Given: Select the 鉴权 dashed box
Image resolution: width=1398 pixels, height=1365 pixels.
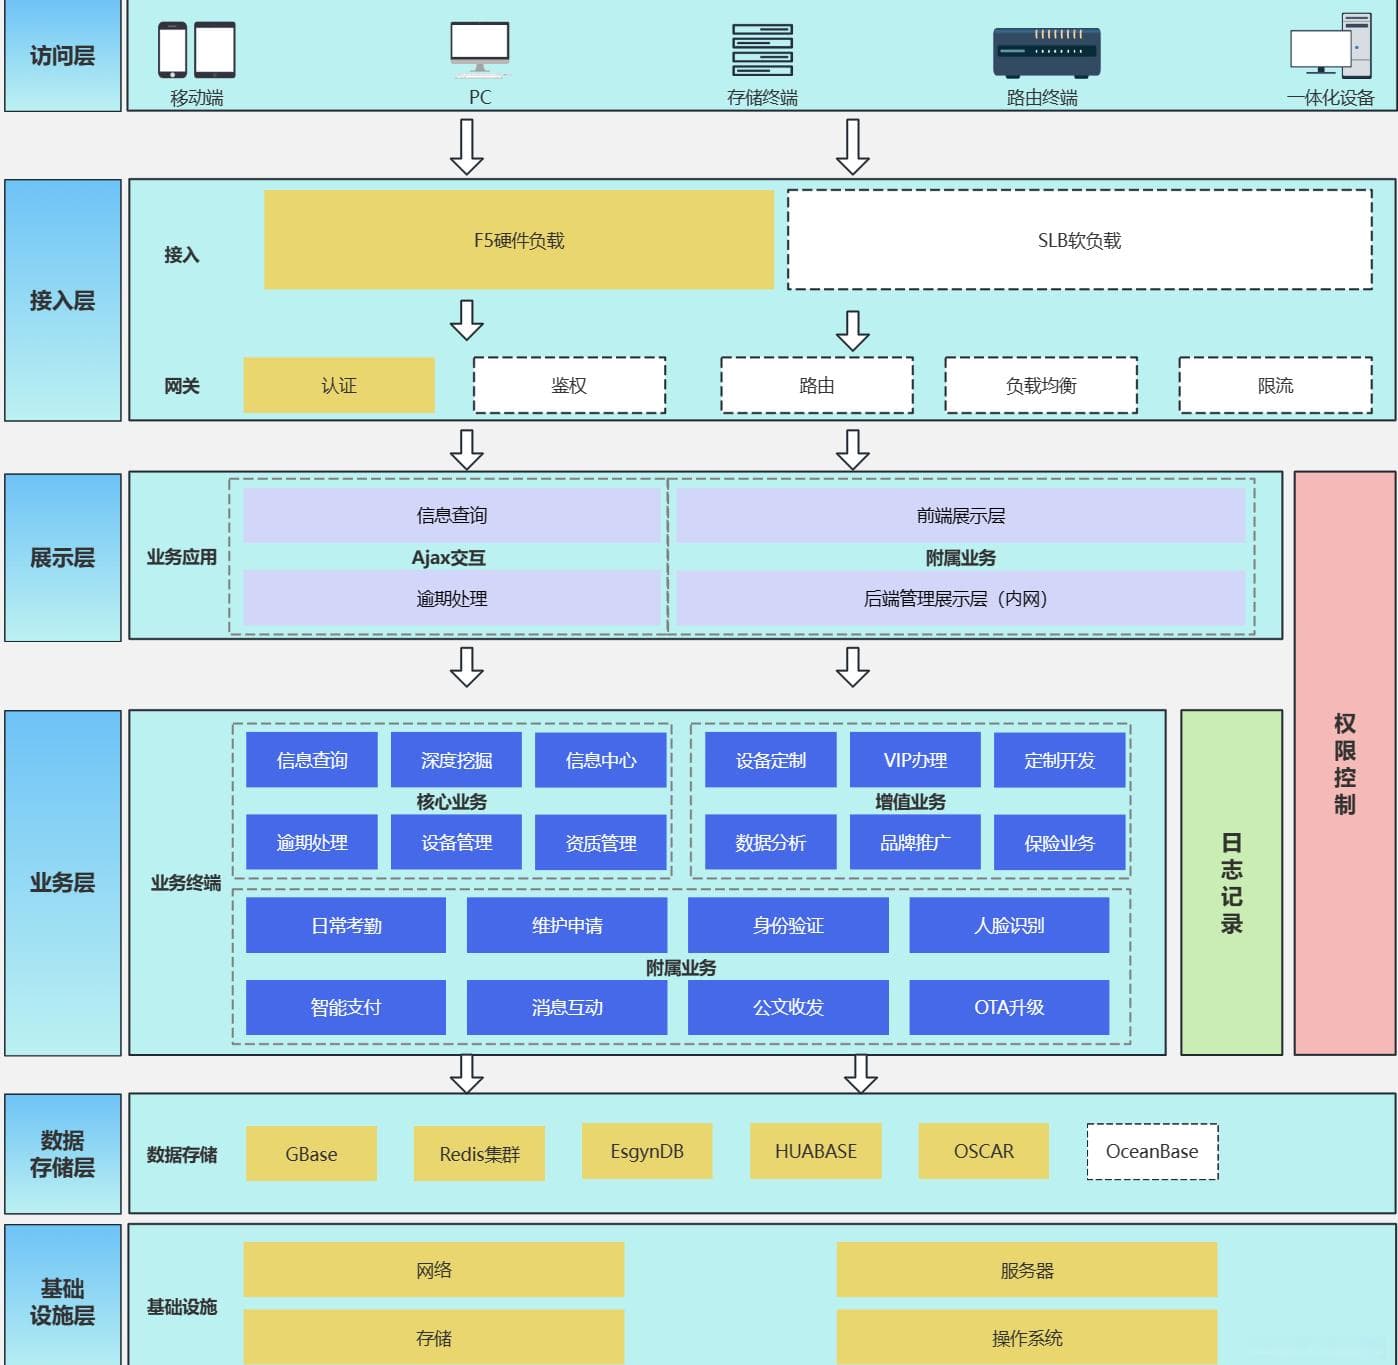Looking at the screenshot, I should point(569,385).
